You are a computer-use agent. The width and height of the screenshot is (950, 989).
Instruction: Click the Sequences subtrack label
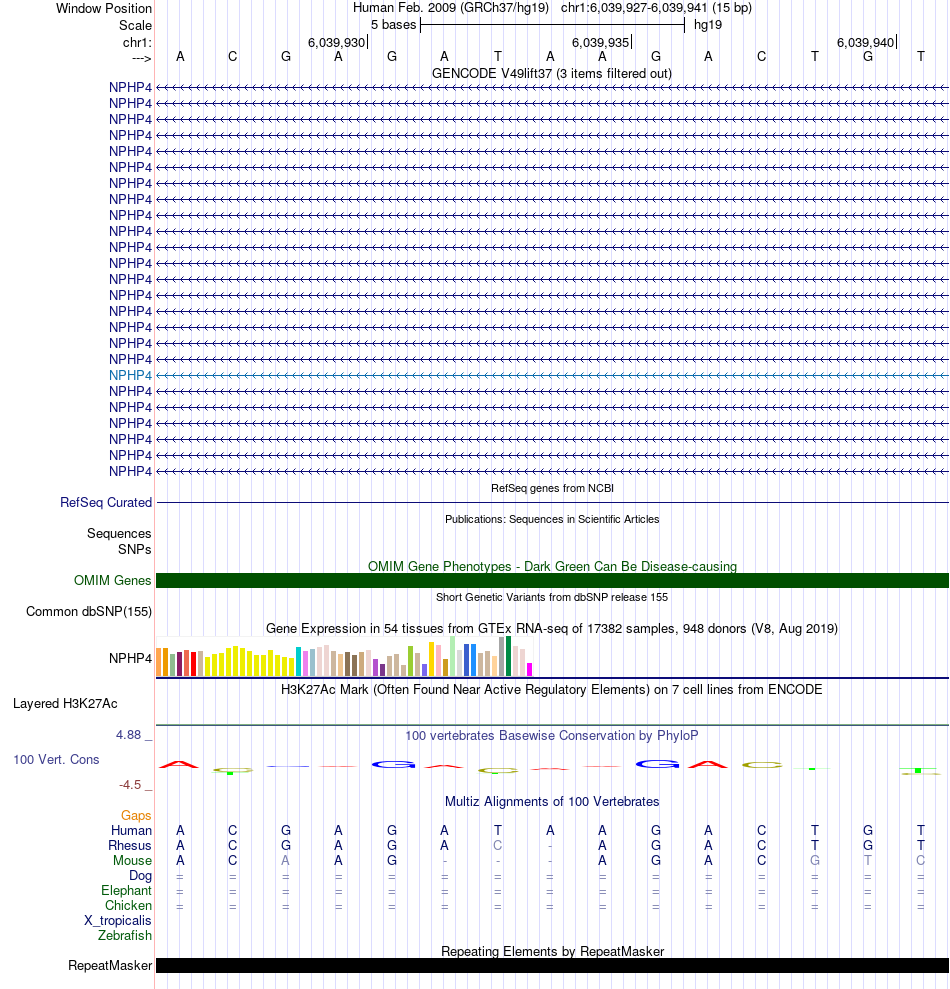point(119,534)
